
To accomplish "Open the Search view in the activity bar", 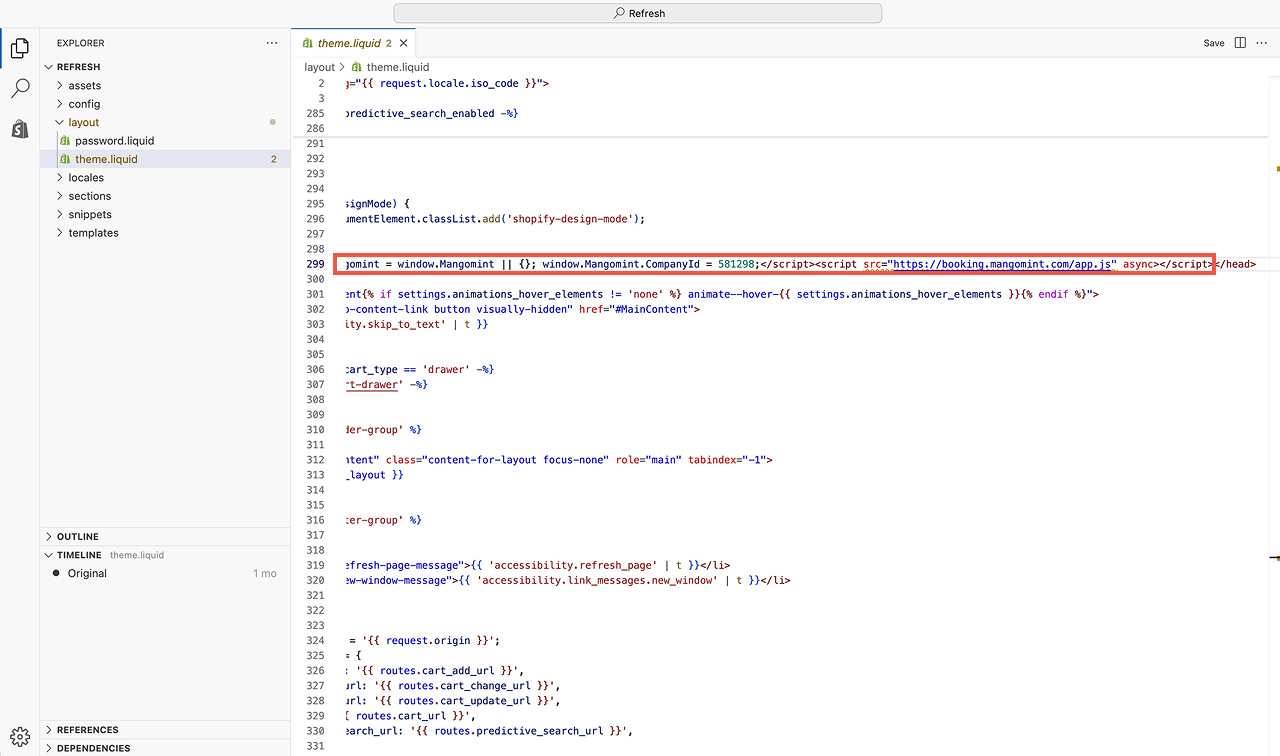I will (x=20, y=88).
